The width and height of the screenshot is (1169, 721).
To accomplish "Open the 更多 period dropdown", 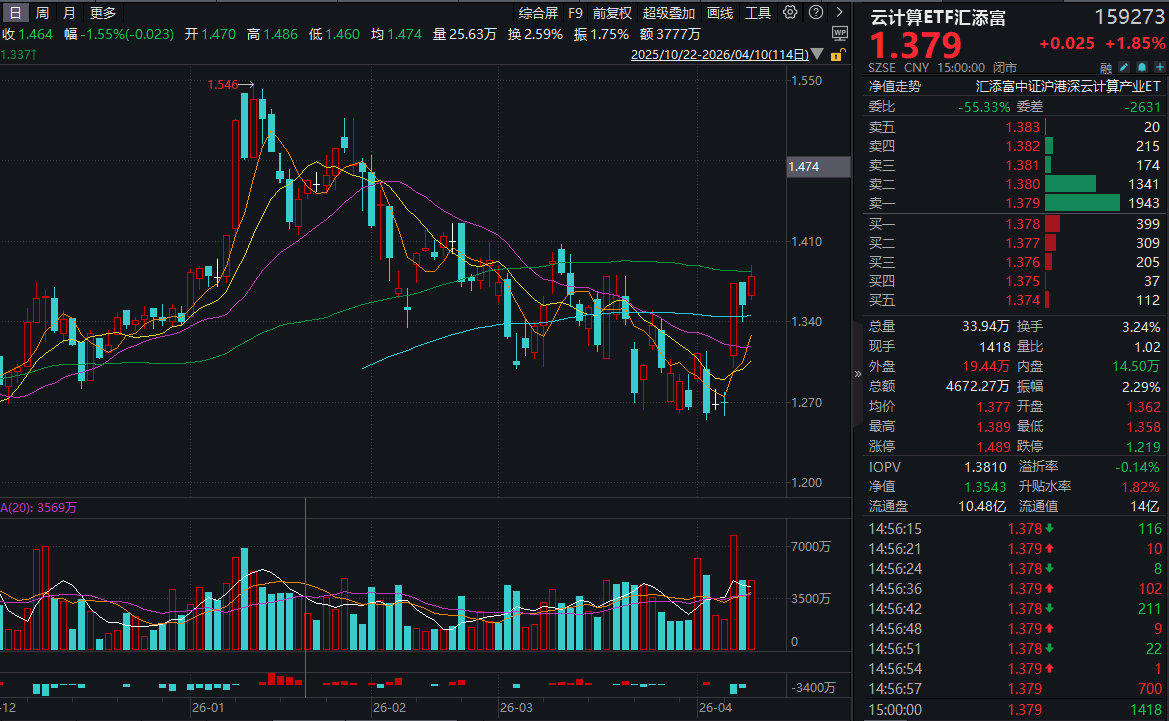I will 101,13.
